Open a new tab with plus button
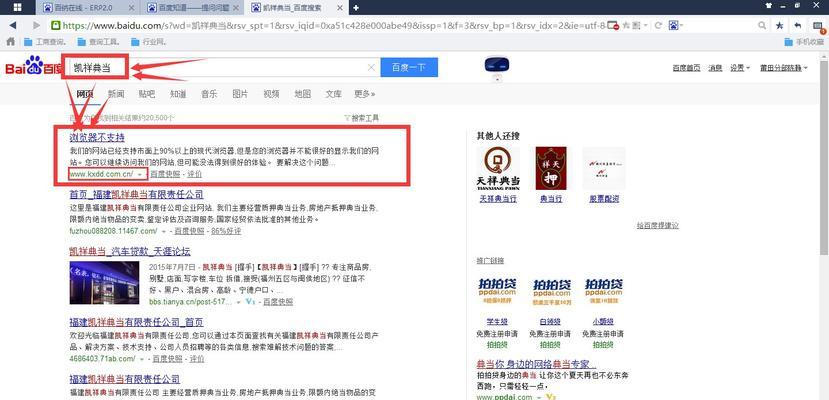The image size is (829, 400). point(356,7)
